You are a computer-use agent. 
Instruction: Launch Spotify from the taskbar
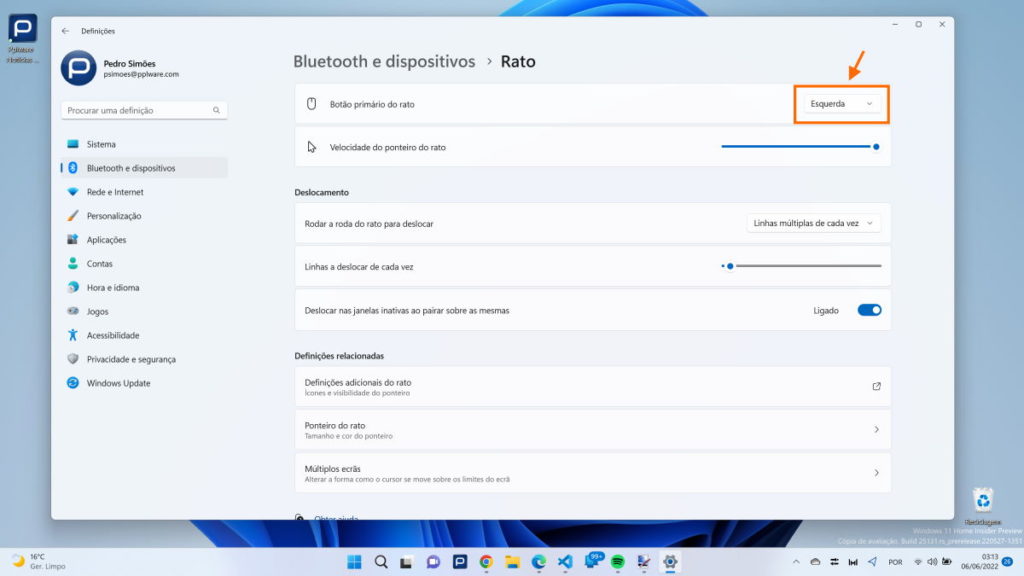click(x=618, y=562)
